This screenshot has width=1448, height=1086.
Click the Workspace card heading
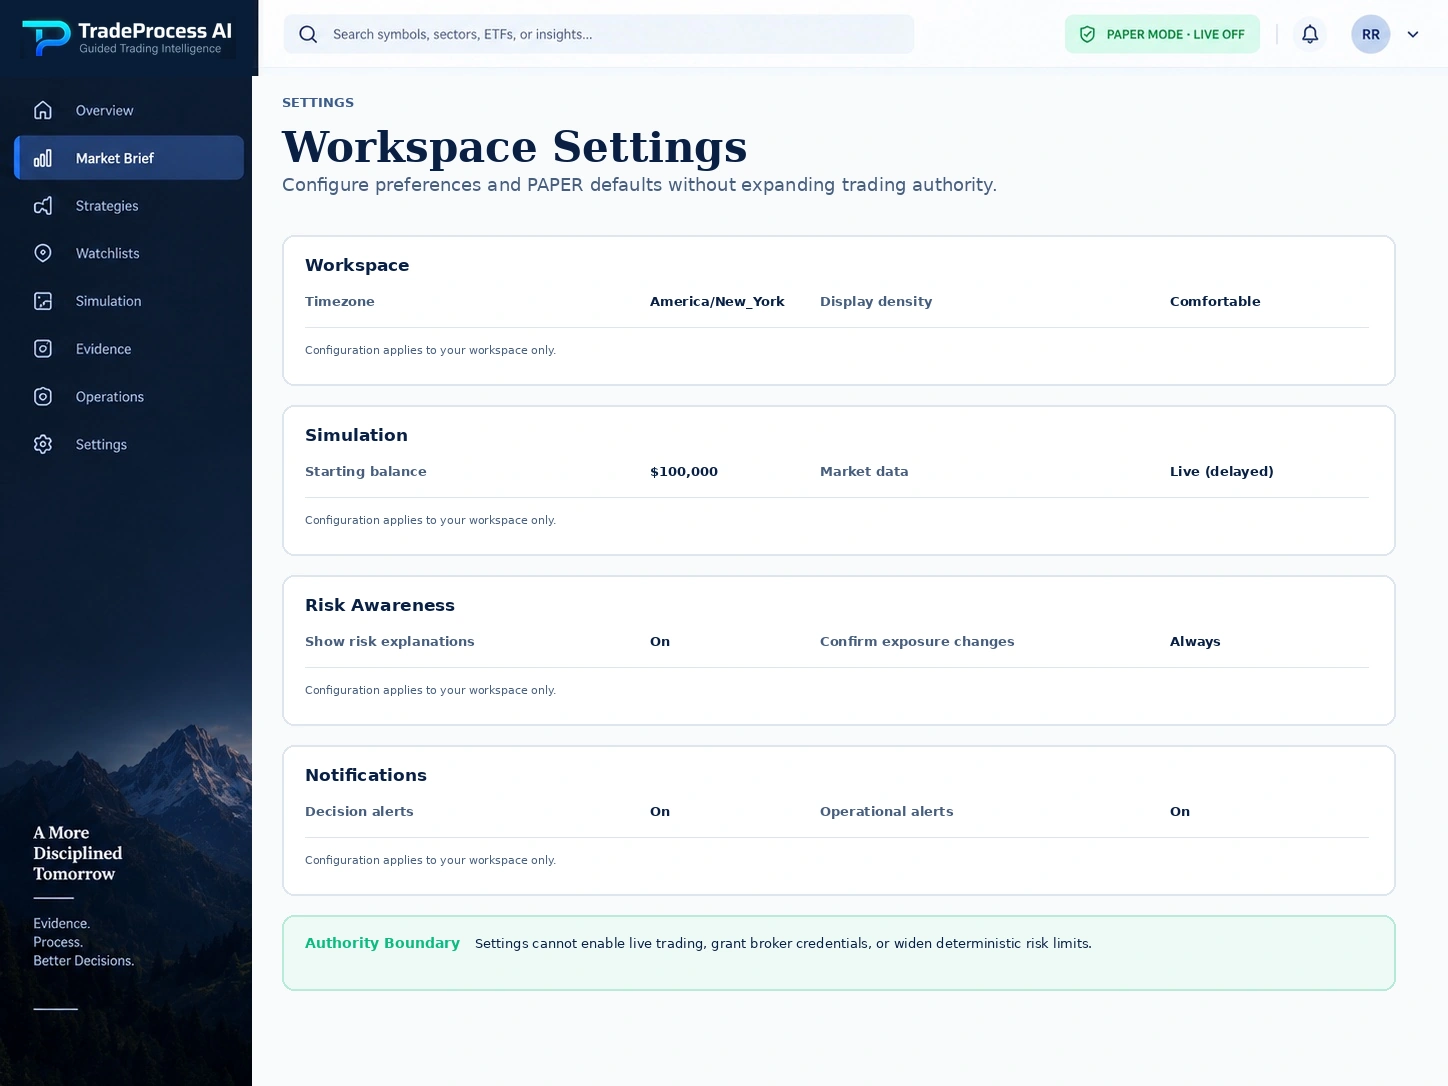click(357, 265)
